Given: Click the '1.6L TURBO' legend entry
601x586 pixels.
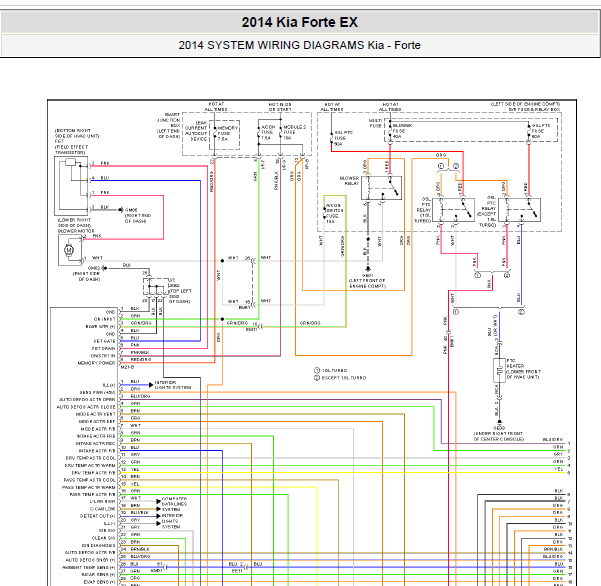Looking at the screenshot, I should [x=330, y=371].
